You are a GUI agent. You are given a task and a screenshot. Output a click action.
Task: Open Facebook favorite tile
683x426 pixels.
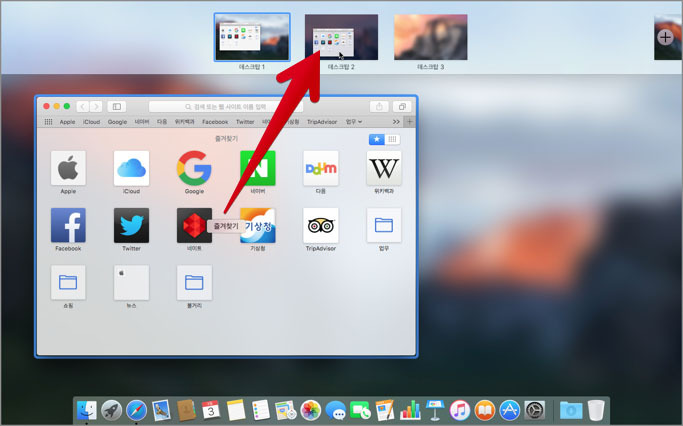[68, 225]
